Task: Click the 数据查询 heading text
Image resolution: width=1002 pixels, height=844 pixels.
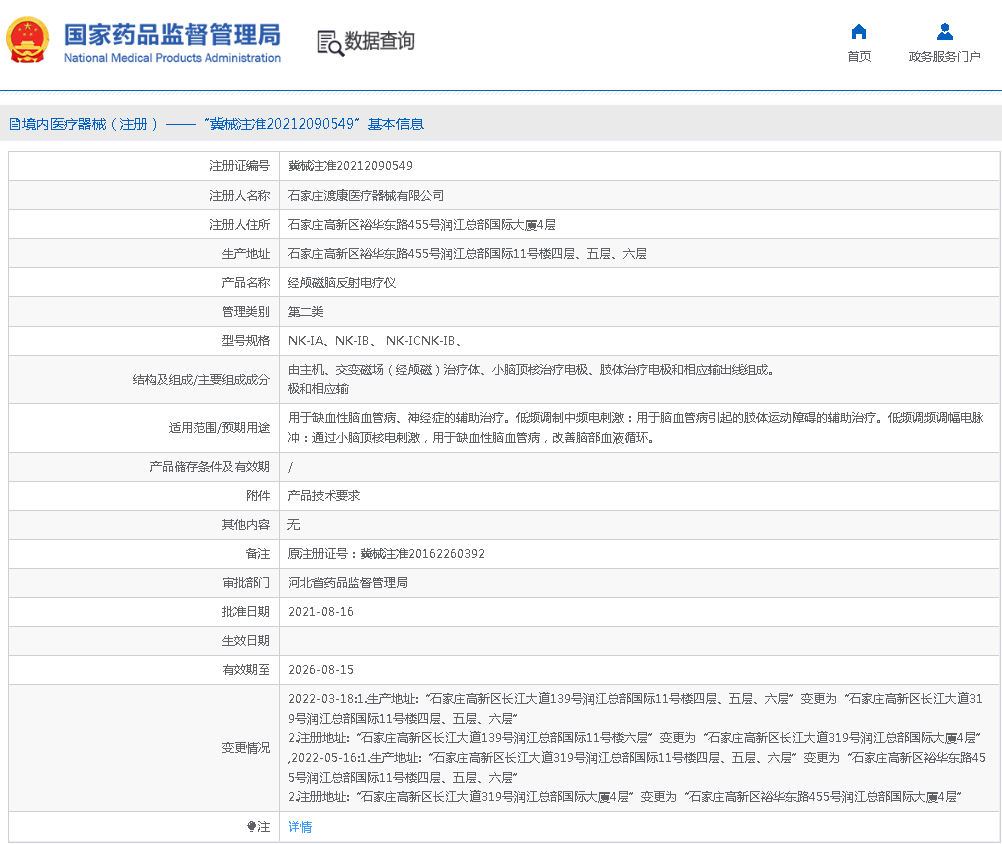Action: pos(379,41)
